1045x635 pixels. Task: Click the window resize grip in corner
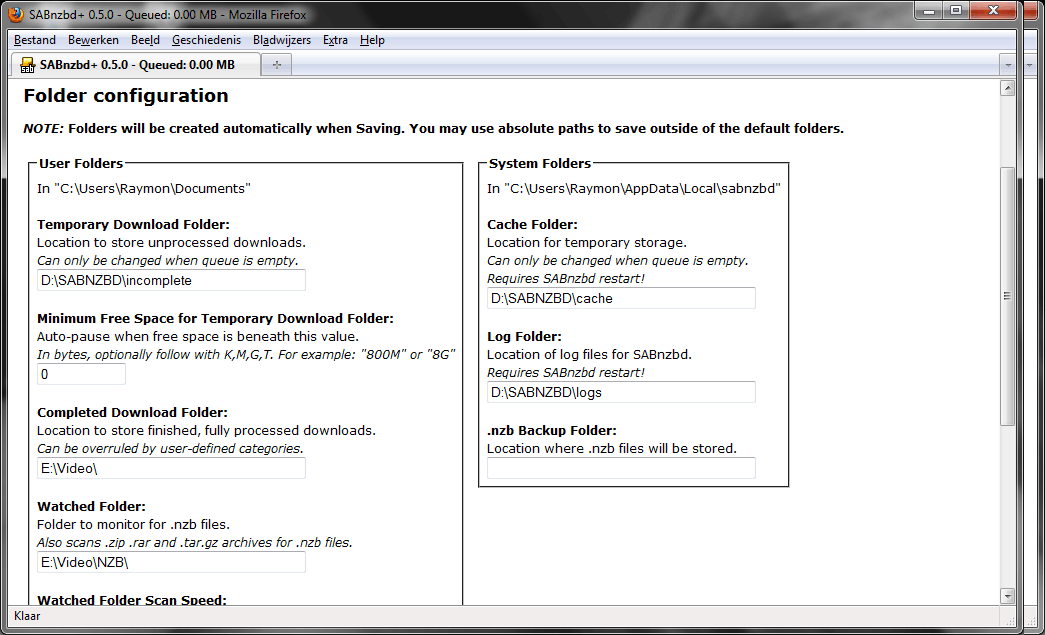pyautogui.click(x=1010, y=620)
